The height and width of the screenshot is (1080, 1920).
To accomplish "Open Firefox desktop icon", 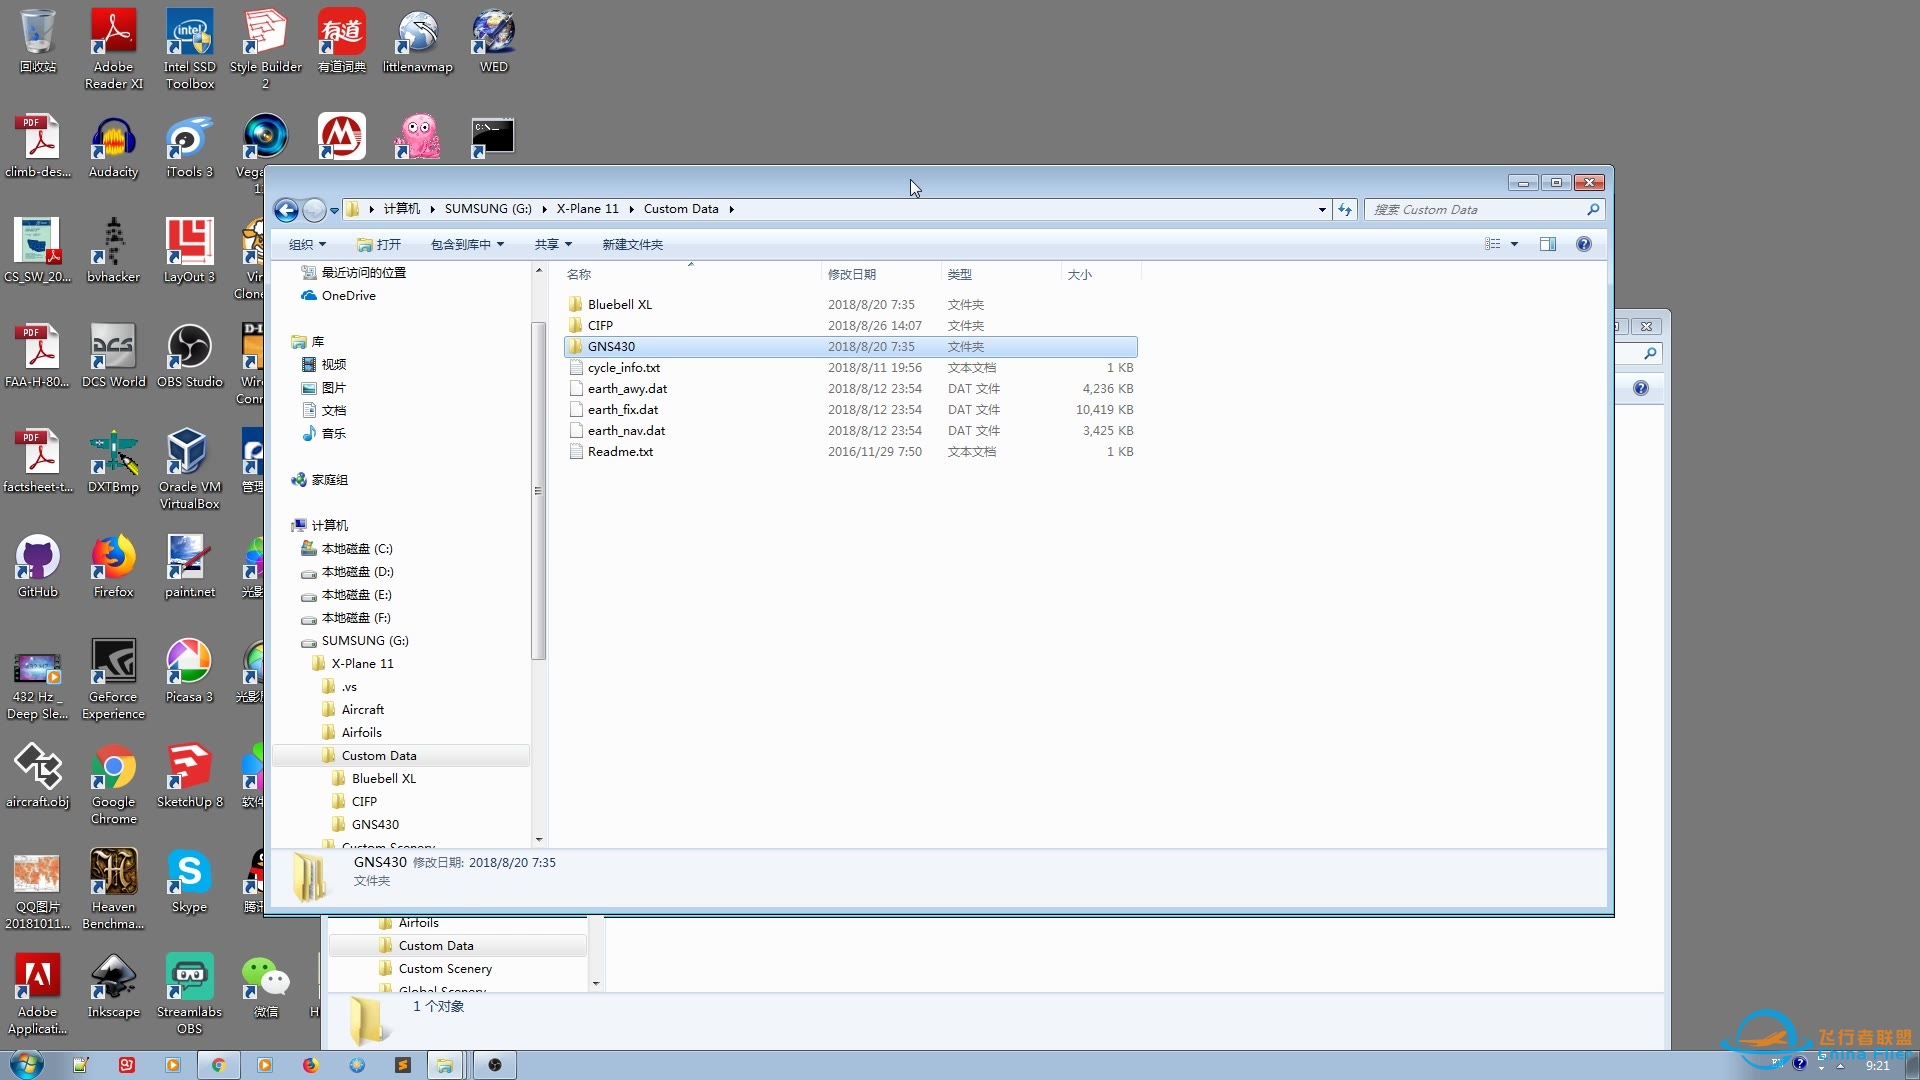I will pos(113,567).
